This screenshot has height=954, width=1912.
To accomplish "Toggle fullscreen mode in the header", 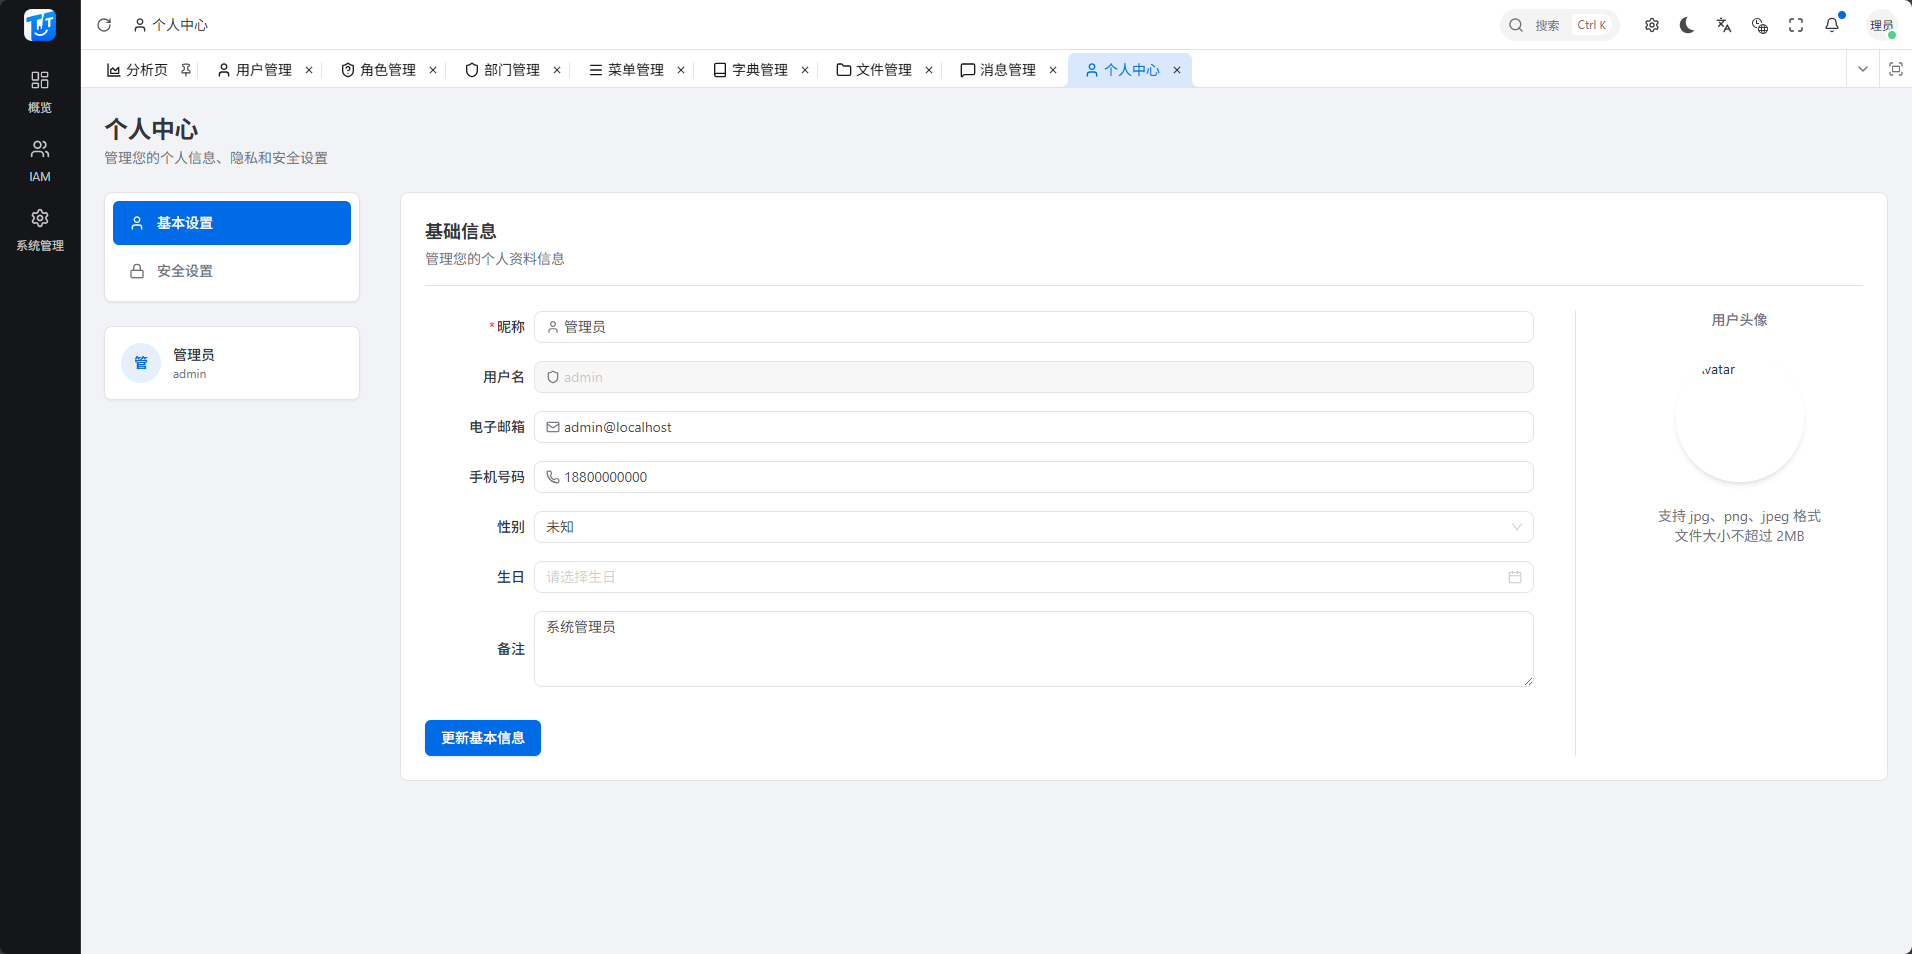I will pos(1795,25).
